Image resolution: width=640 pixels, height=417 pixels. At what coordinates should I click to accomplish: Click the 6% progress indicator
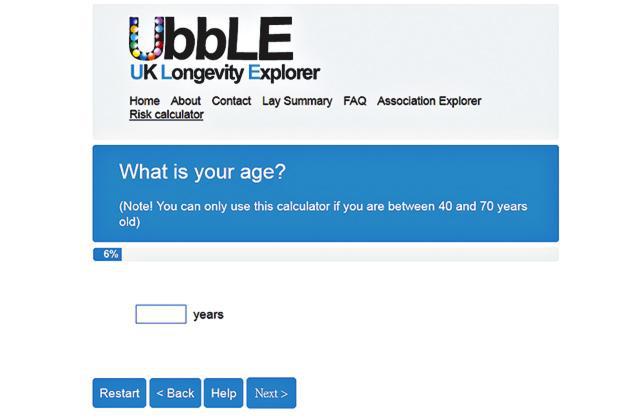click(107, 254)
